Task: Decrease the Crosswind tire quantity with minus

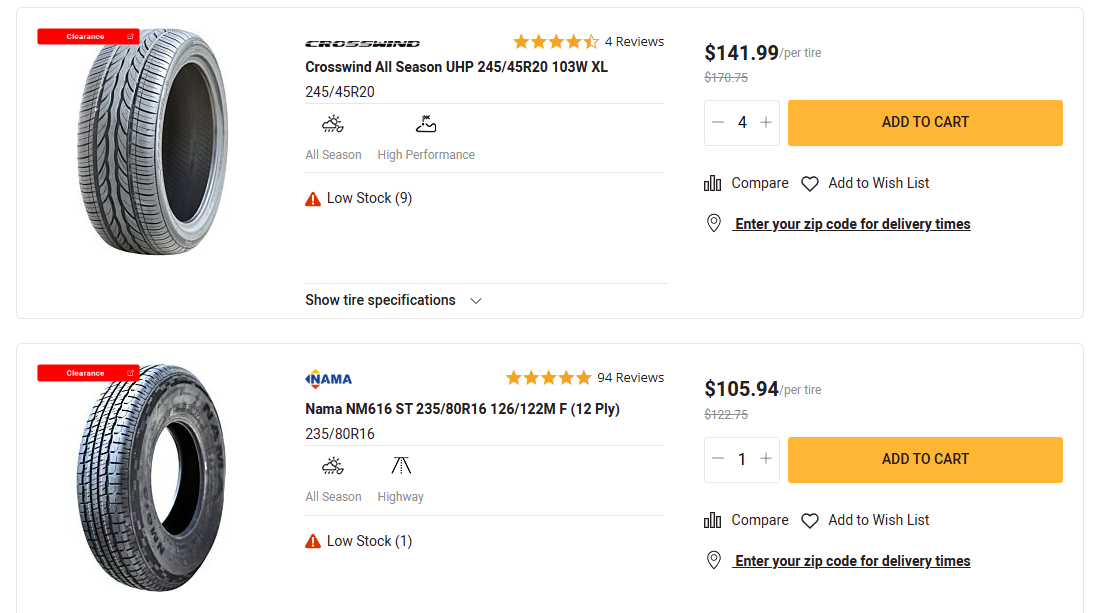Action: click(x=718, y=122)
